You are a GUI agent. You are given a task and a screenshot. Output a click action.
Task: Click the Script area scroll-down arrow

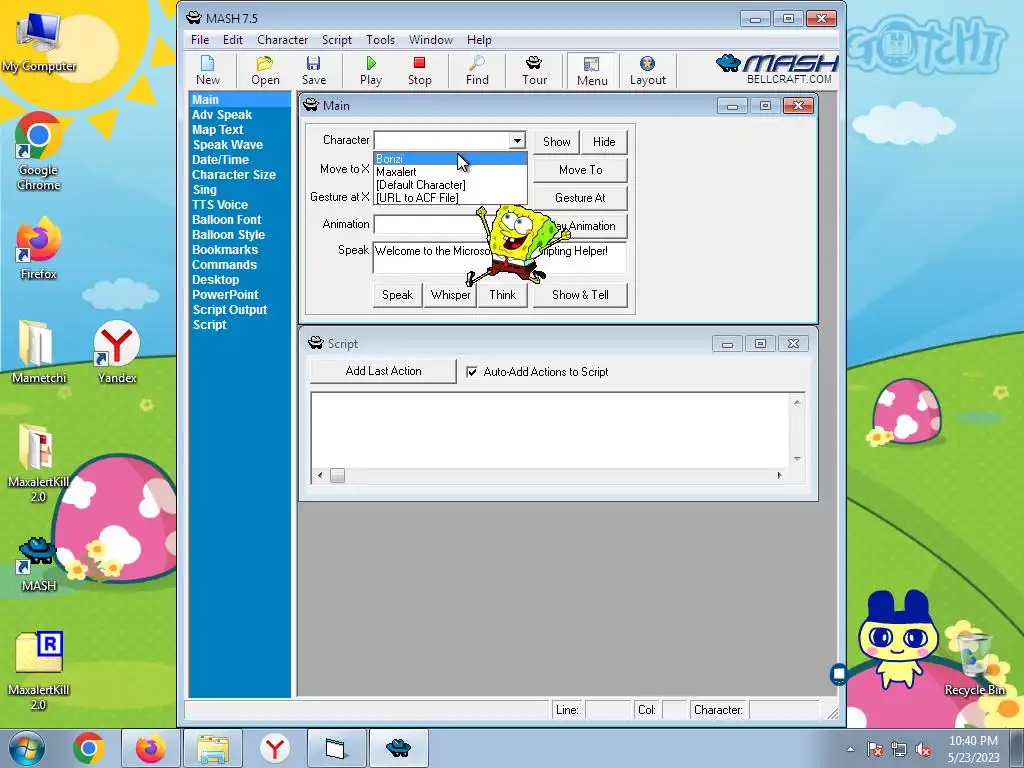click(797, 459)
